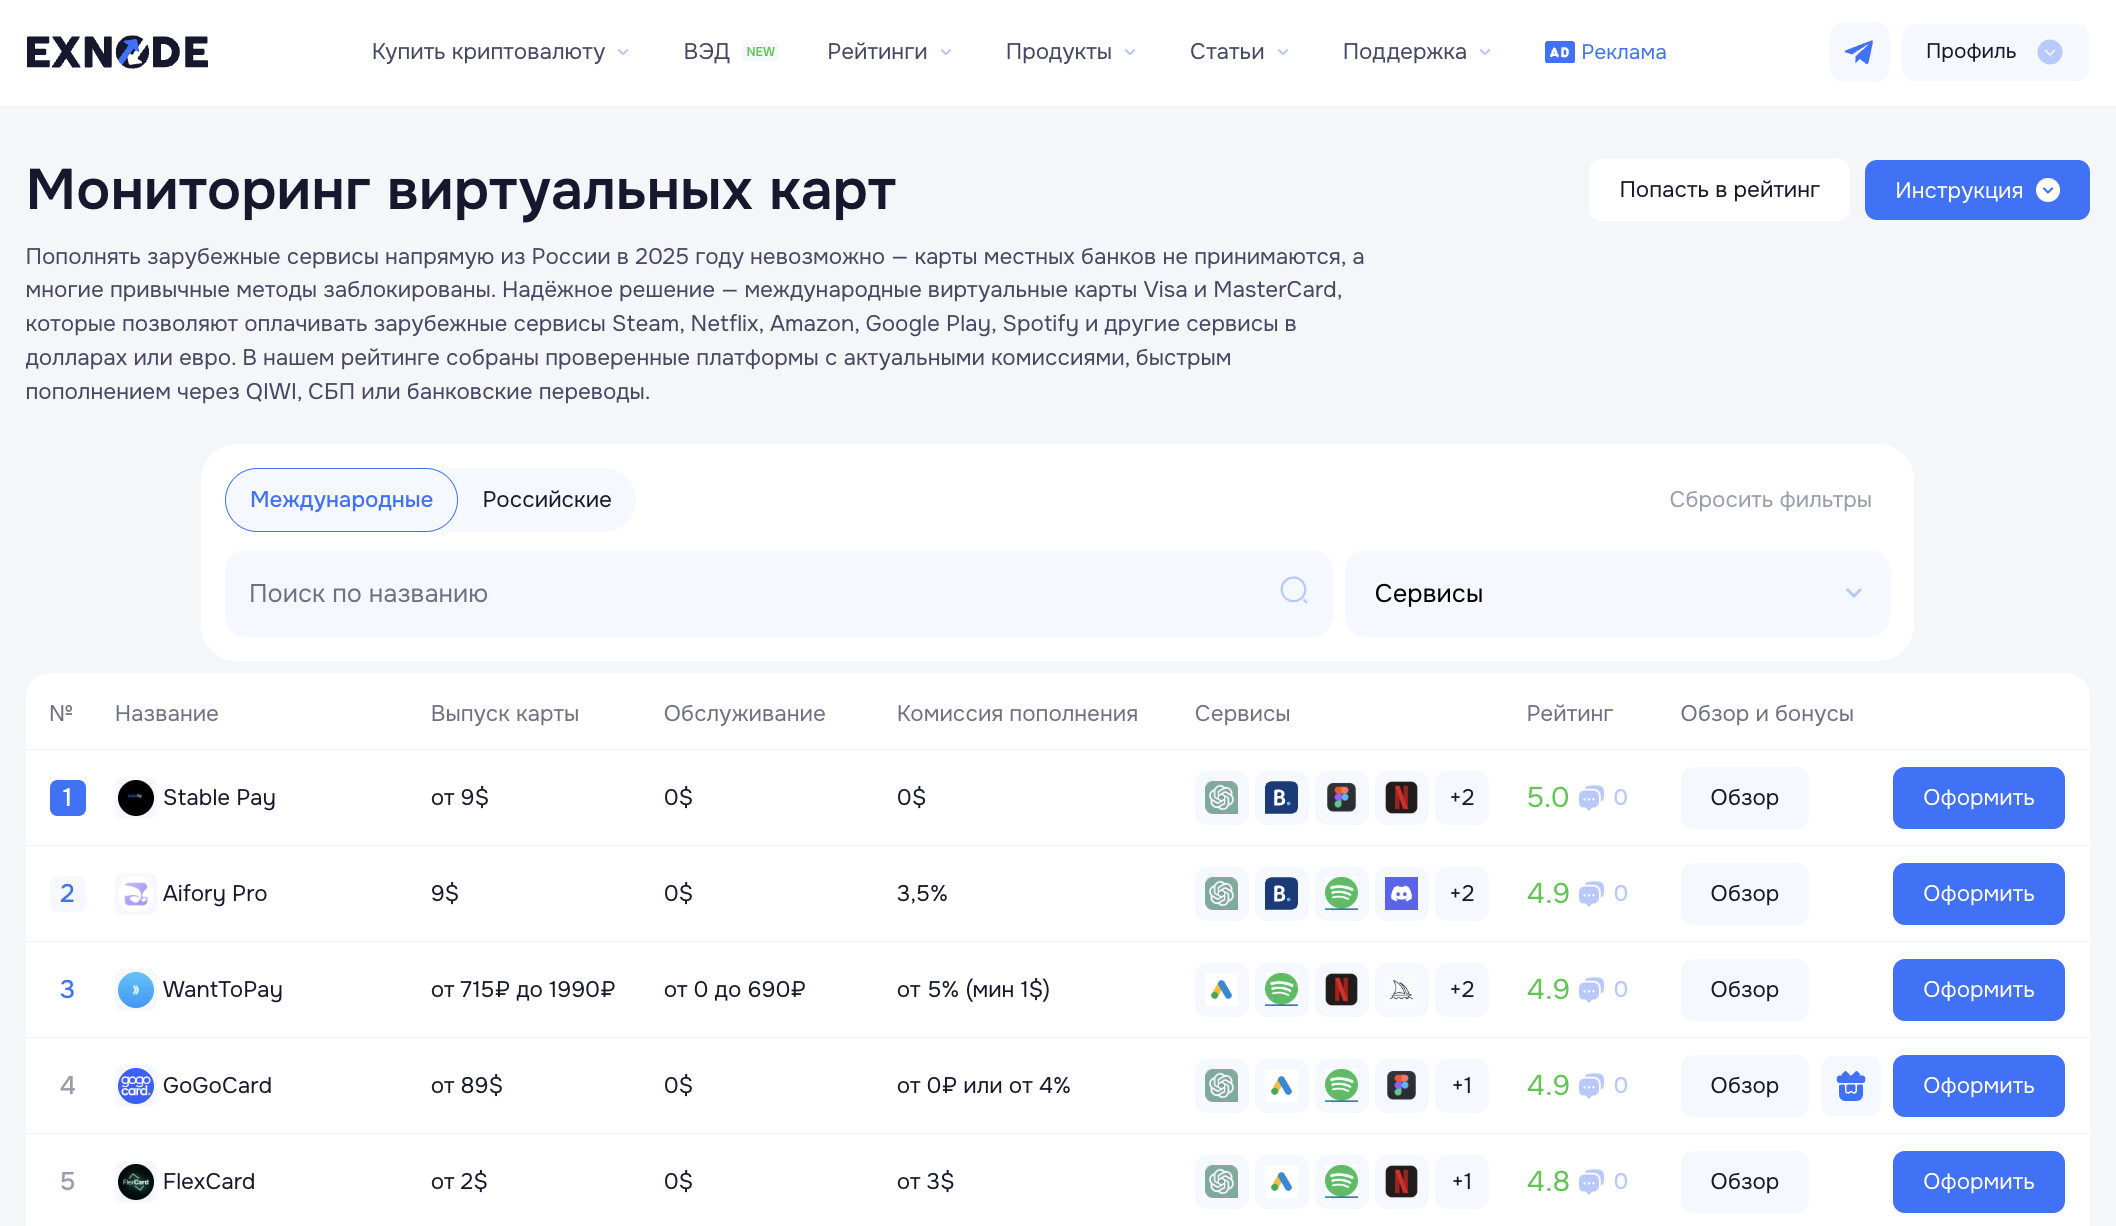Click the search magnifier icon
Viewport: 2116px width, 1226px height.
point(1294,591)
